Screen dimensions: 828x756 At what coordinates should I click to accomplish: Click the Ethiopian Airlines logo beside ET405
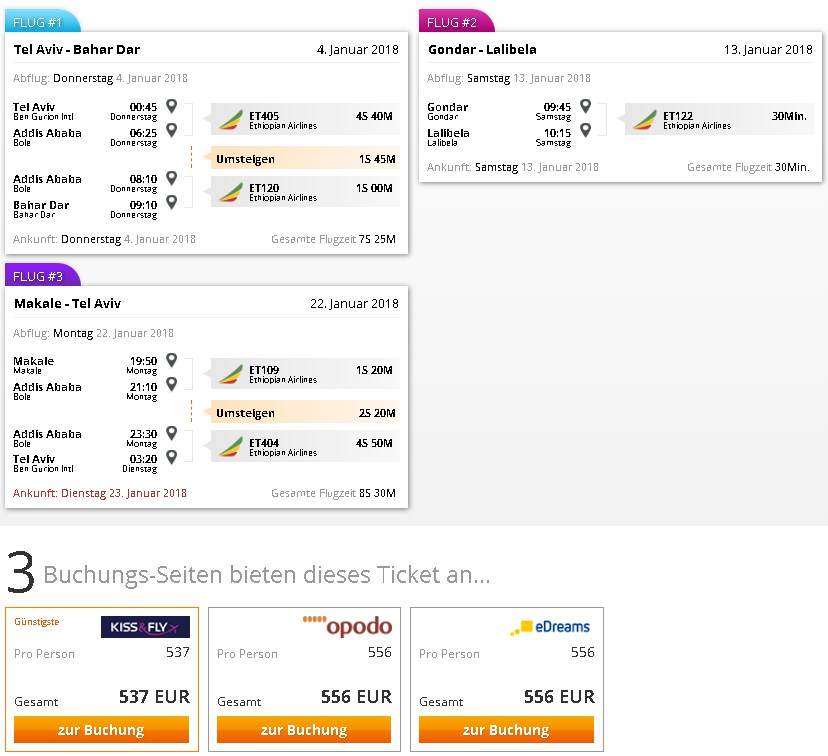point(231,120)
